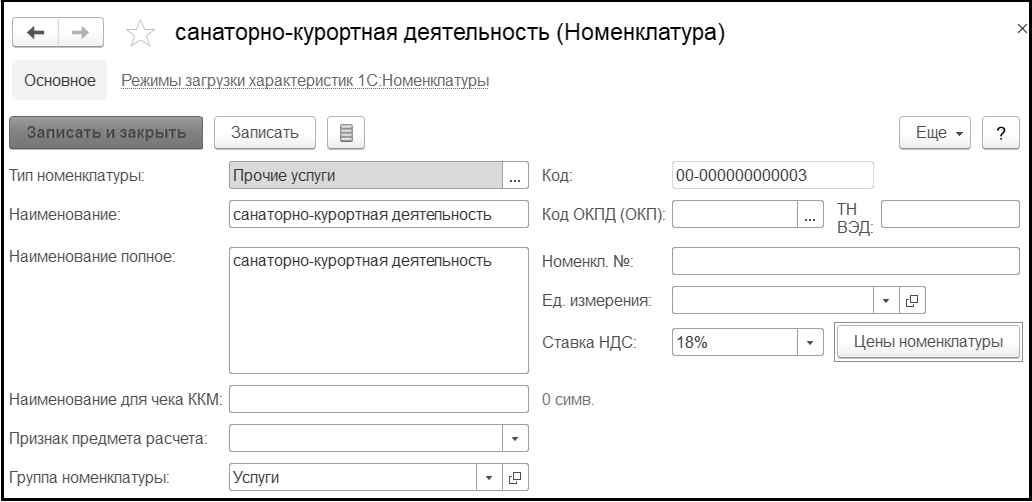Click the Цены номенклатуры button
Image resolution: width=1032 pixels, height=502 pixels.
[927, 341]
